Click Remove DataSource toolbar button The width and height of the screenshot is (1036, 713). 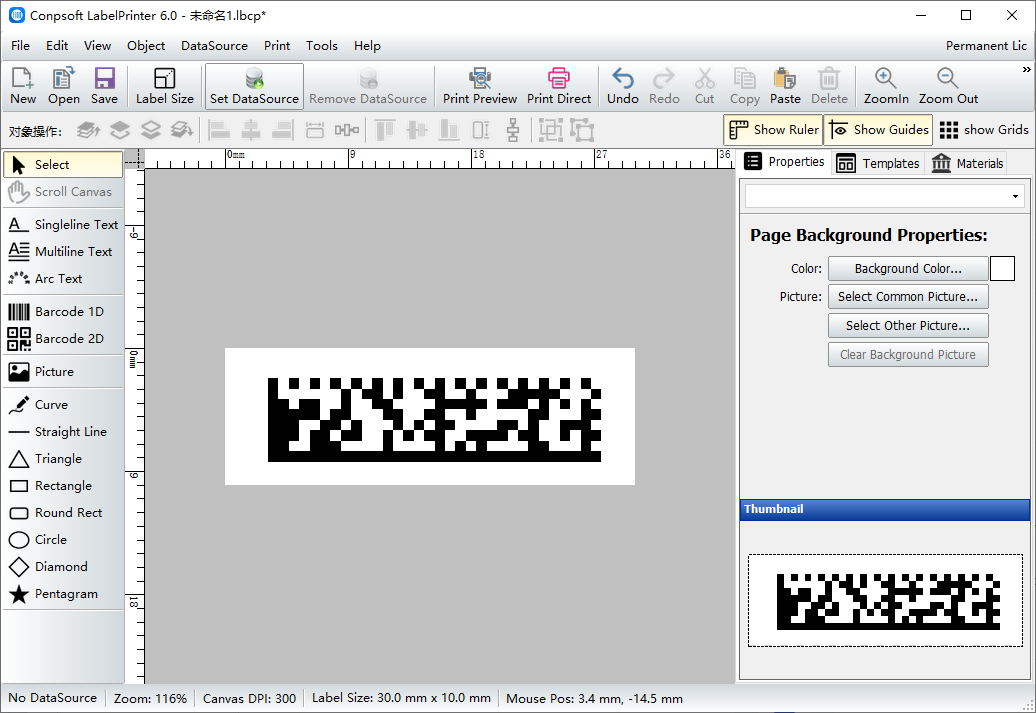[368, 86]
